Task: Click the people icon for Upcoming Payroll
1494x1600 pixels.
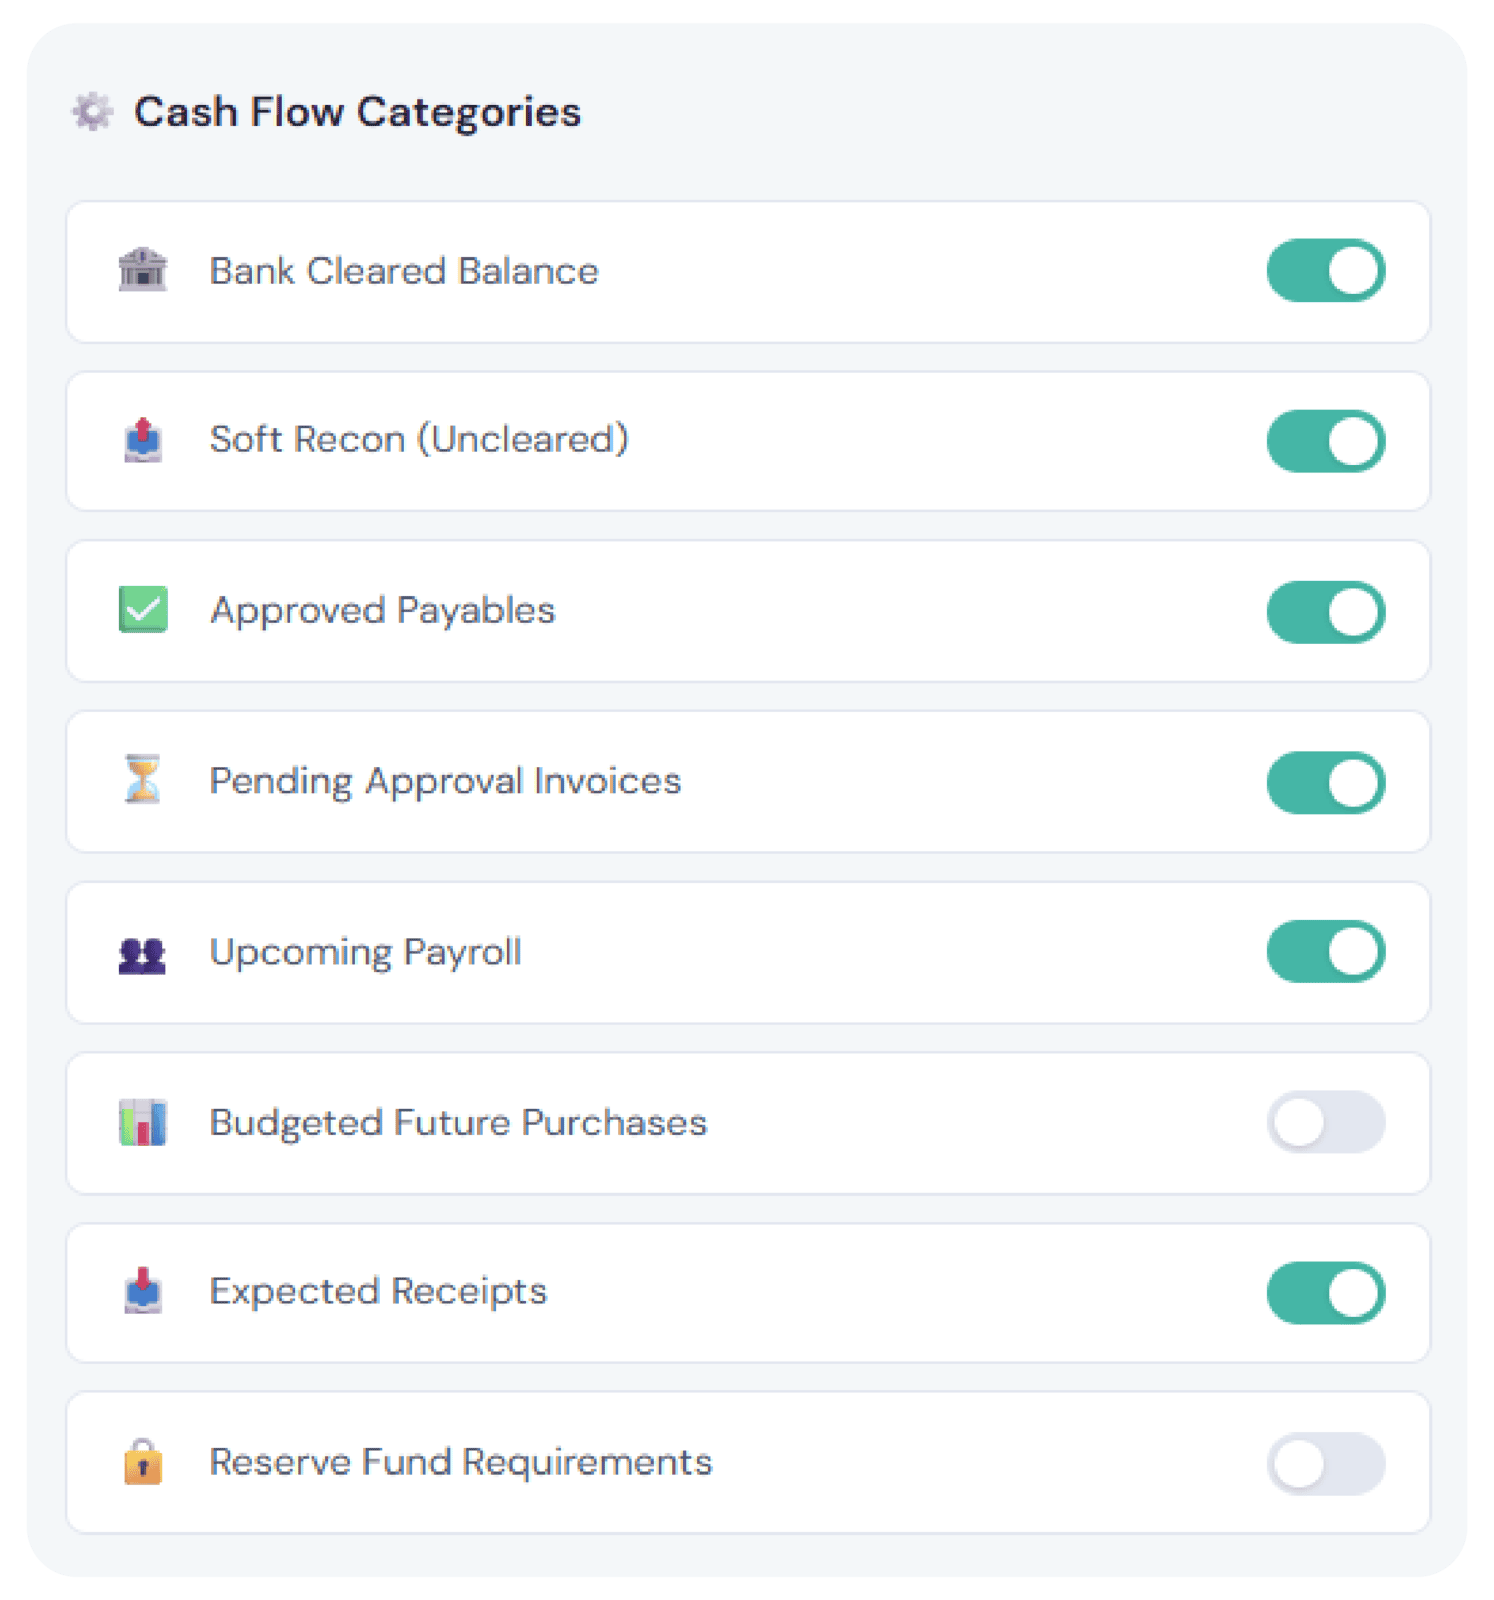Action: pos(142,955)
